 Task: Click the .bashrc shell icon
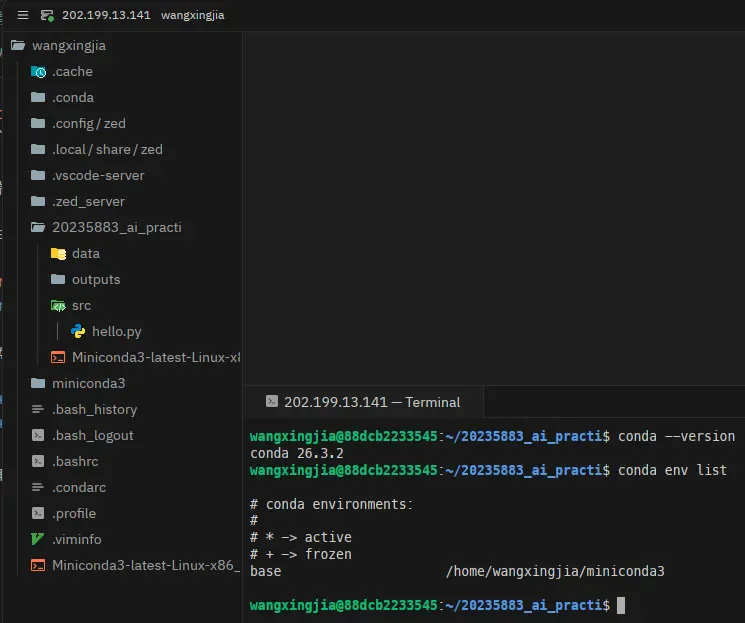(38, 461)
